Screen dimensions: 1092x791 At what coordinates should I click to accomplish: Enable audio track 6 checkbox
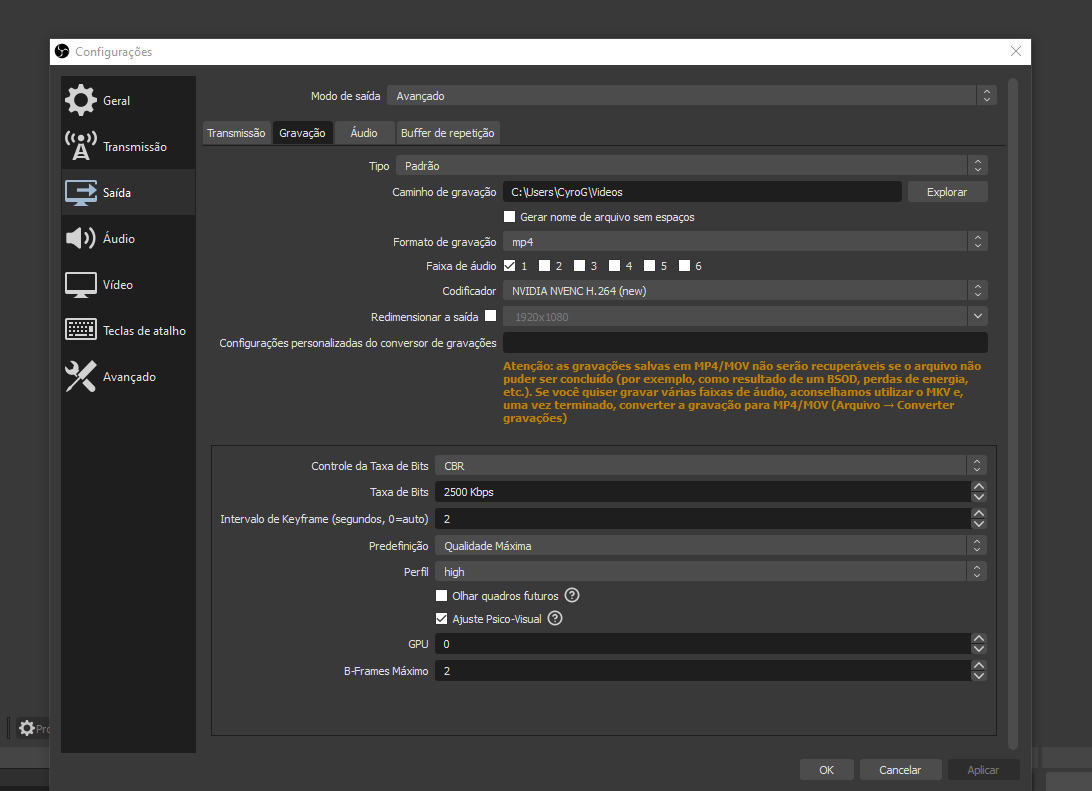tap(684, 265)
